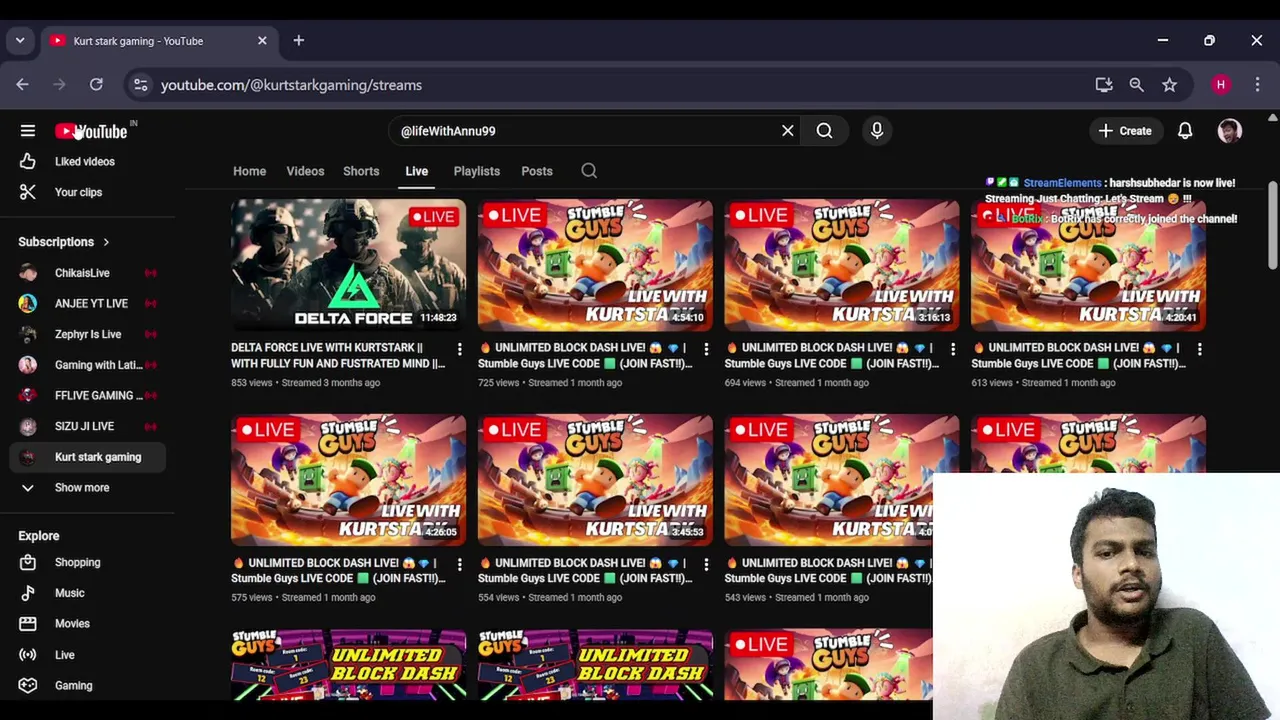The image size is (1280, 720).
Task: Open account avatar menu
Action: coord(1230,131)
